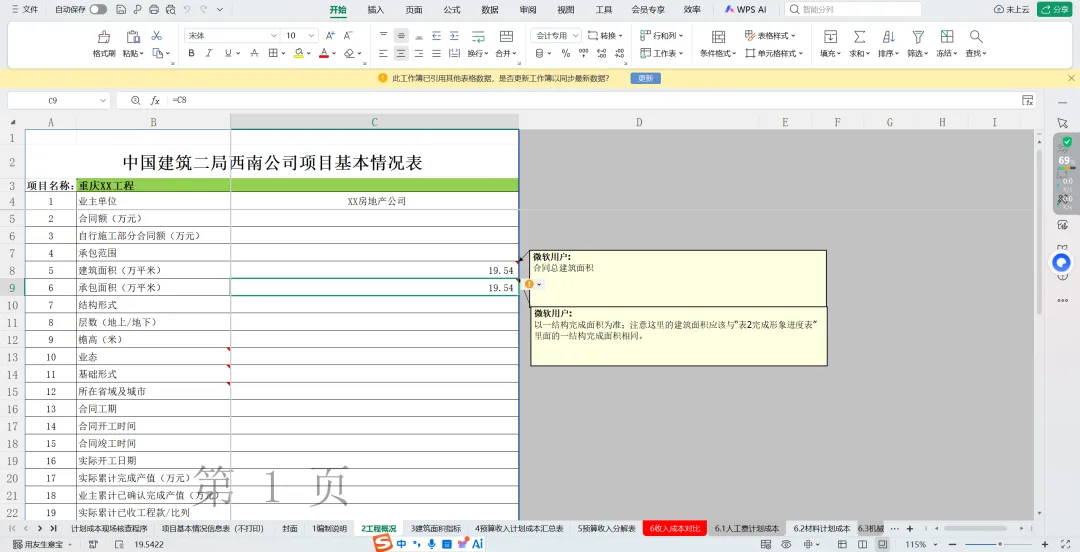The width and height of the screenshot is (1080, 552).
Task: Click the yellow fill color swatch
Action: tap(298, 53)
